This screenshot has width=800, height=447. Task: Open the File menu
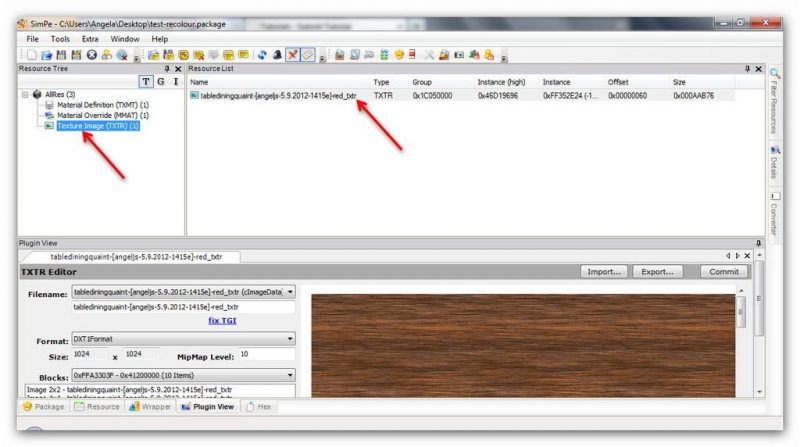click(x=32, y=39)
